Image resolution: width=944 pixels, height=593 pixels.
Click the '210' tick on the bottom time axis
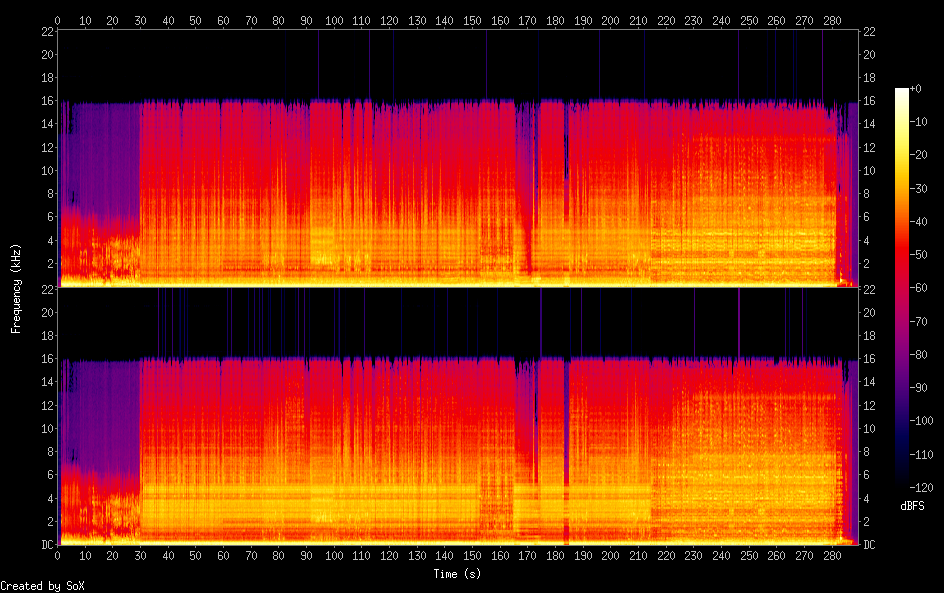pyautogui.click(x=638, y=556)
